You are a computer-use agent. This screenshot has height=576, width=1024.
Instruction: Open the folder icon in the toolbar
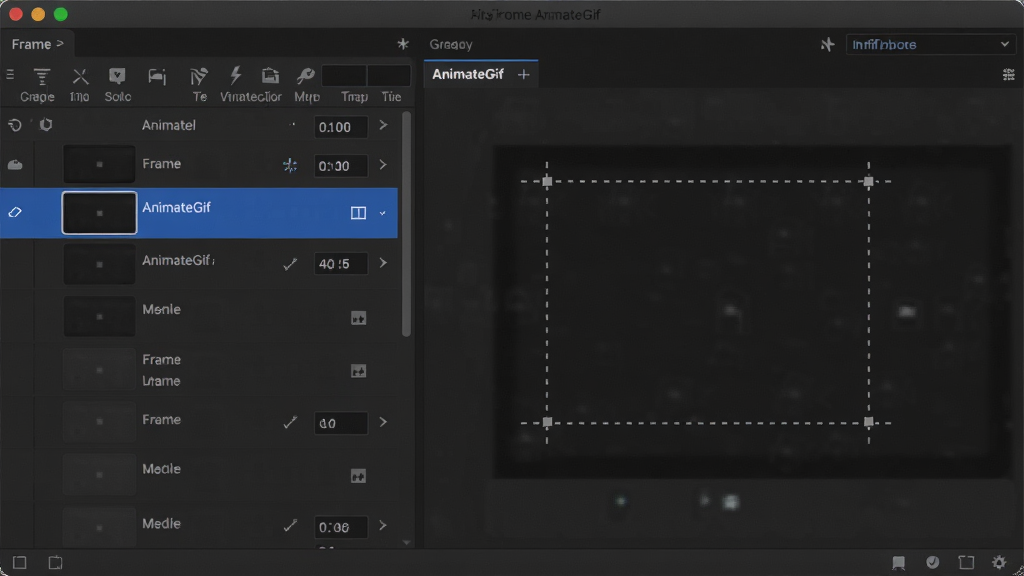(x=270, y=76)
